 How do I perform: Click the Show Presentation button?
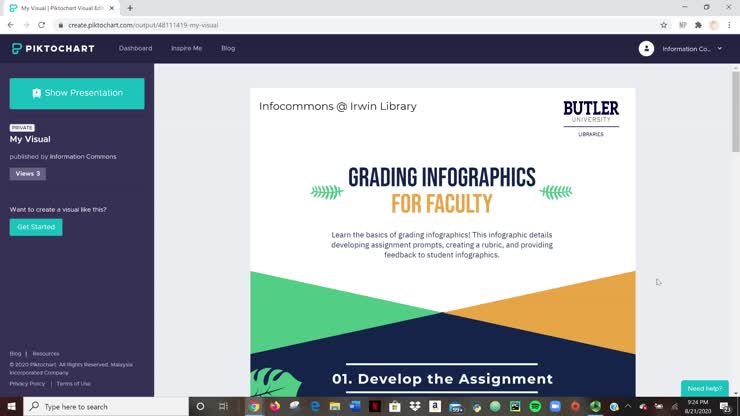77,93
